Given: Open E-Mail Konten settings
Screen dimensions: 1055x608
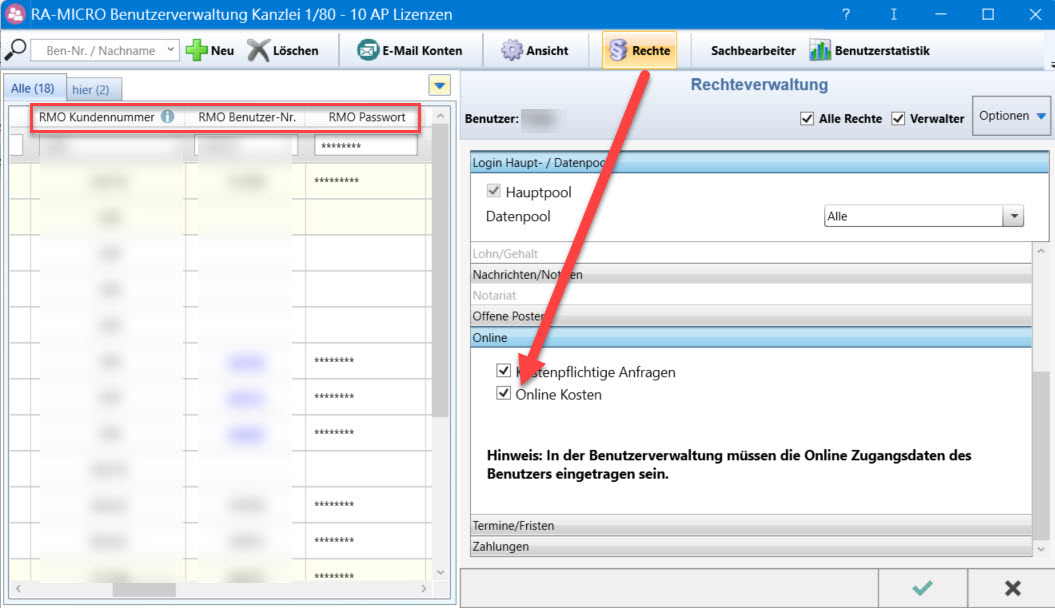Looking at the screenshot, I should click(410, 50).
